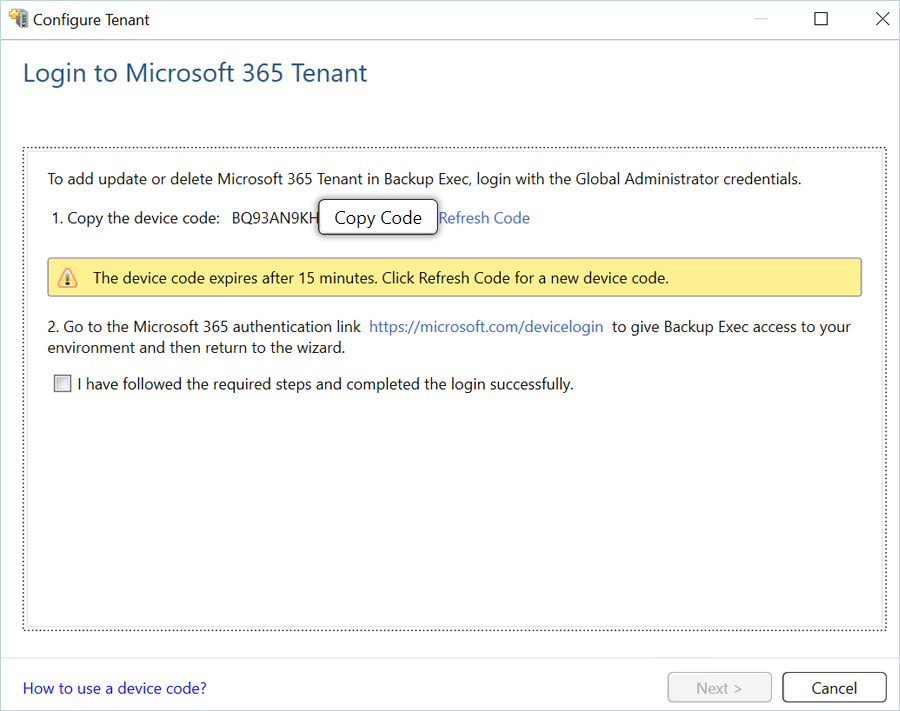
Task: Maximize the Configure Tenant window
Action: tap(821, 19)
